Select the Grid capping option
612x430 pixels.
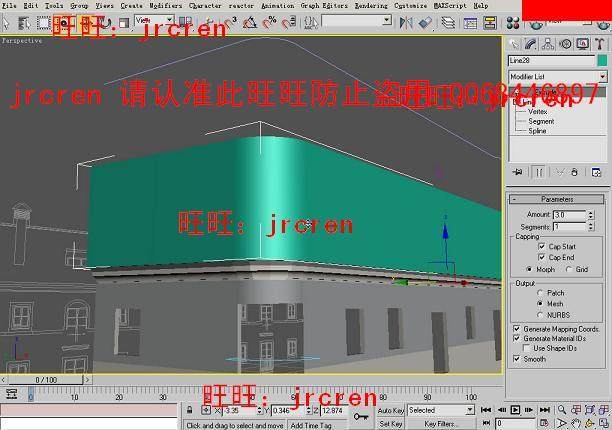coord(568,269)
